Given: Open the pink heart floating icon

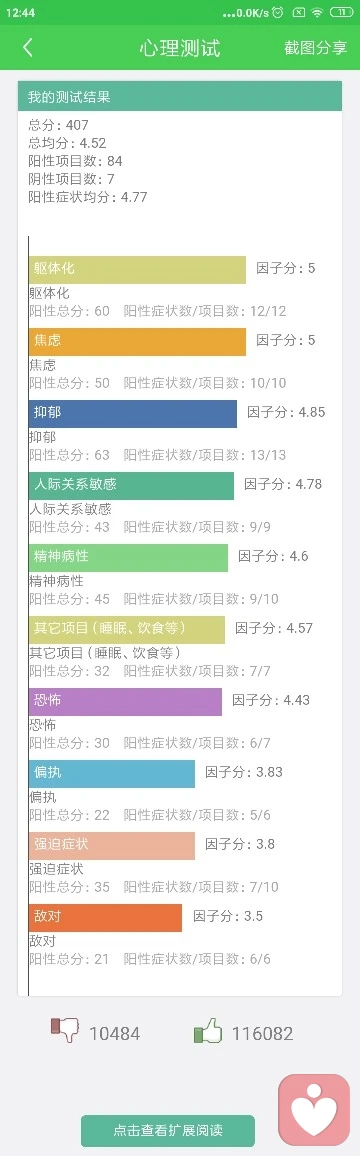Looking at the screenshot, I should (314, 1110).
